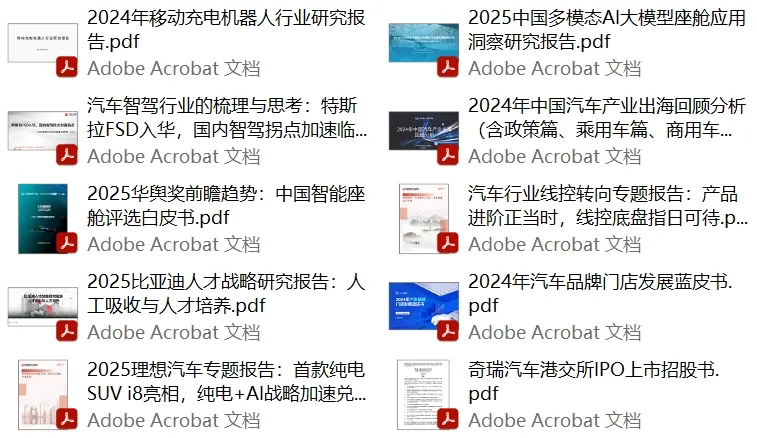757x438 pixels.
Task: Click the Acrobat badge on 奇瑞汽车港交所IPO上市招股书
Action: (448, 419)
